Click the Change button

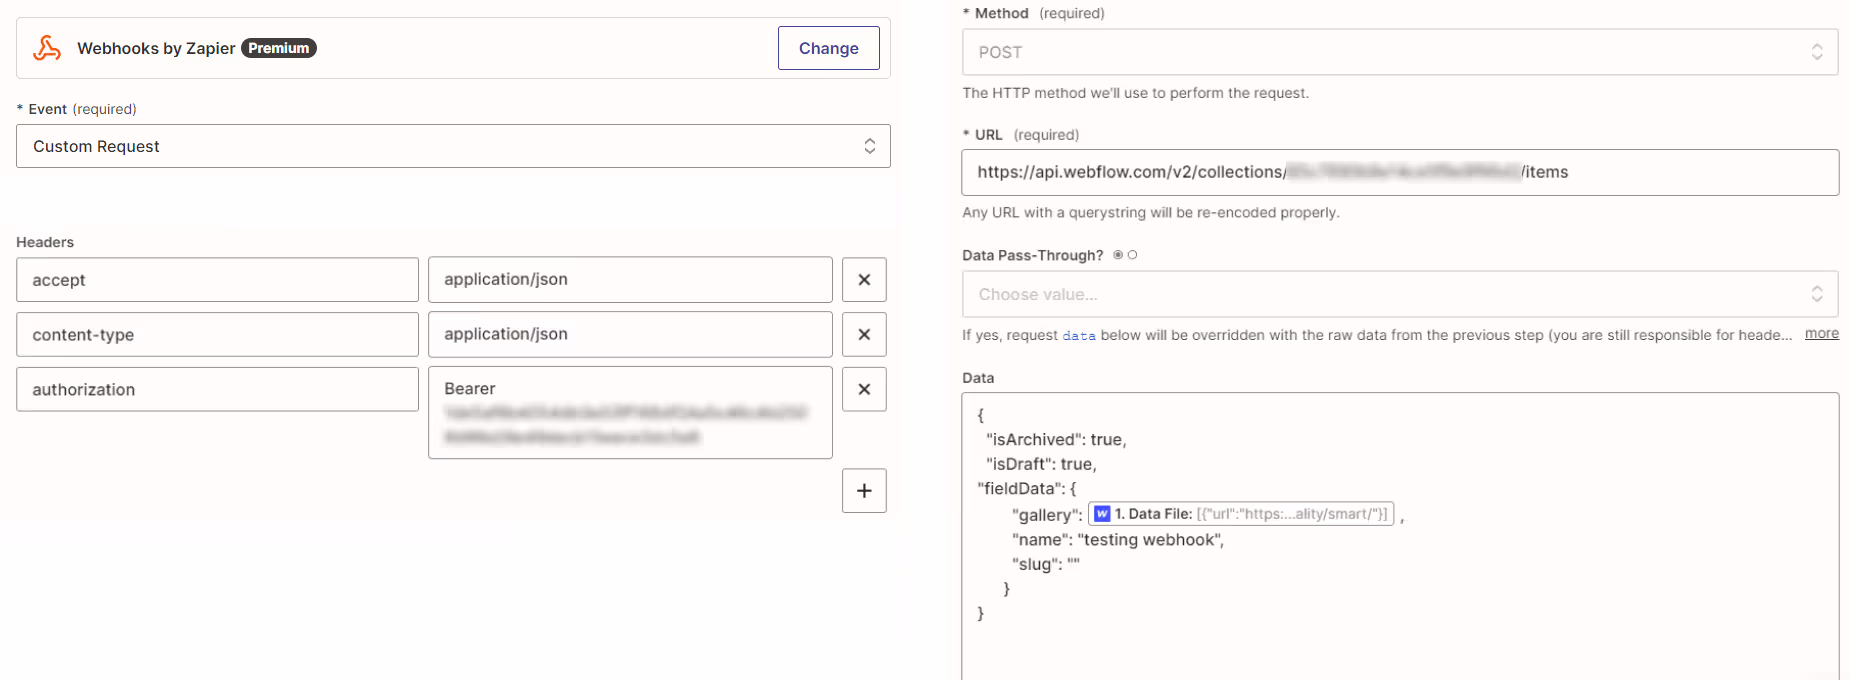tap(828, 48)
